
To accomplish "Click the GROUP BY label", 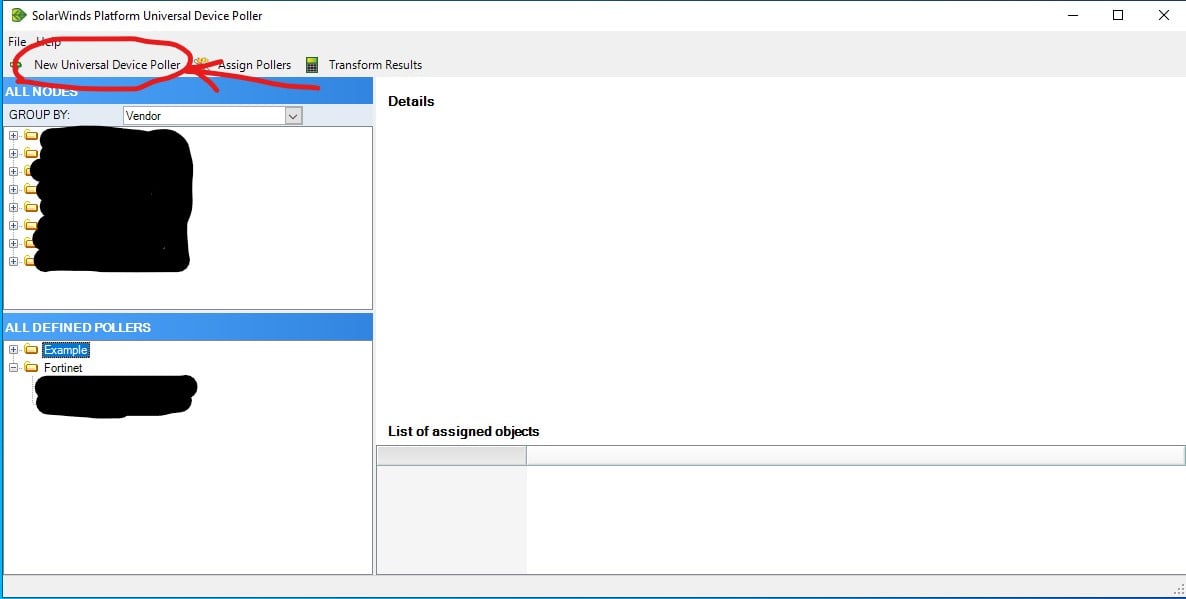I will click(x=39, y=116).
